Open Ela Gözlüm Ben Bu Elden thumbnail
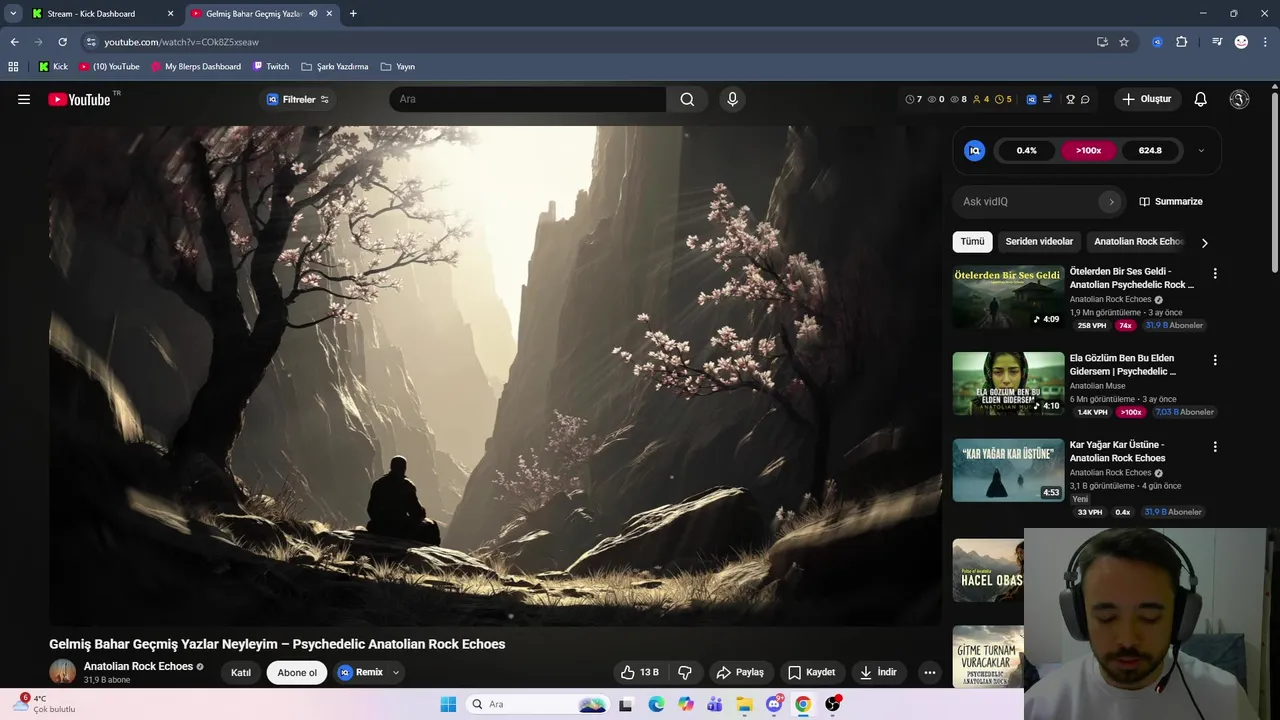This screenshot has width=1280, height=720. pos(1008,383)
